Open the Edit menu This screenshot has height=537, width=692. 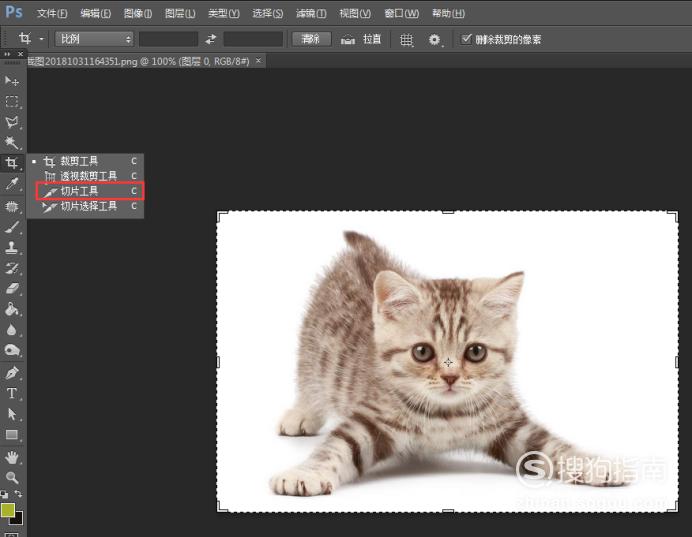click(95, 13)
